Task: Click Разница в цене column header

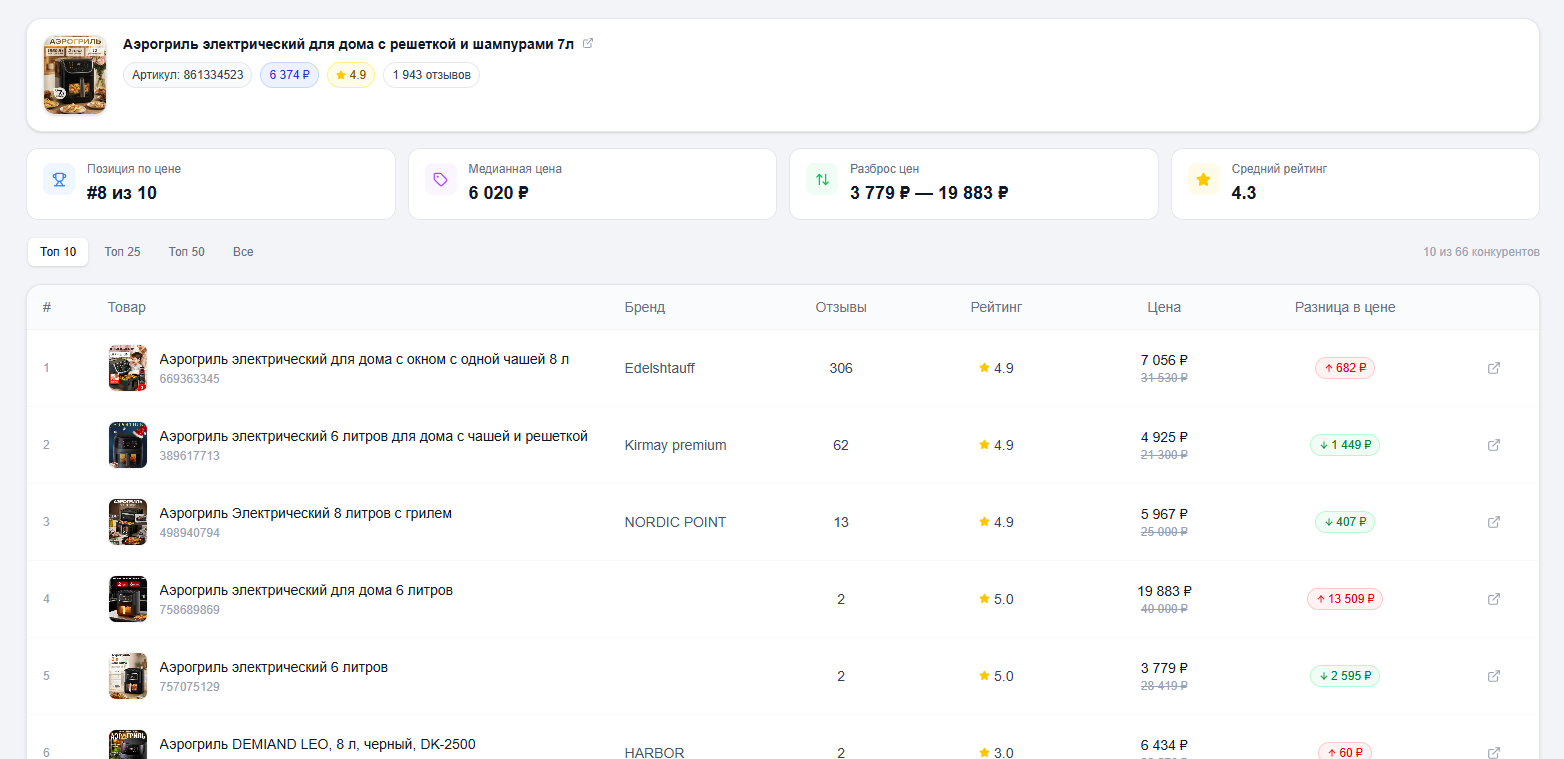Action: tap(1345, 307)
